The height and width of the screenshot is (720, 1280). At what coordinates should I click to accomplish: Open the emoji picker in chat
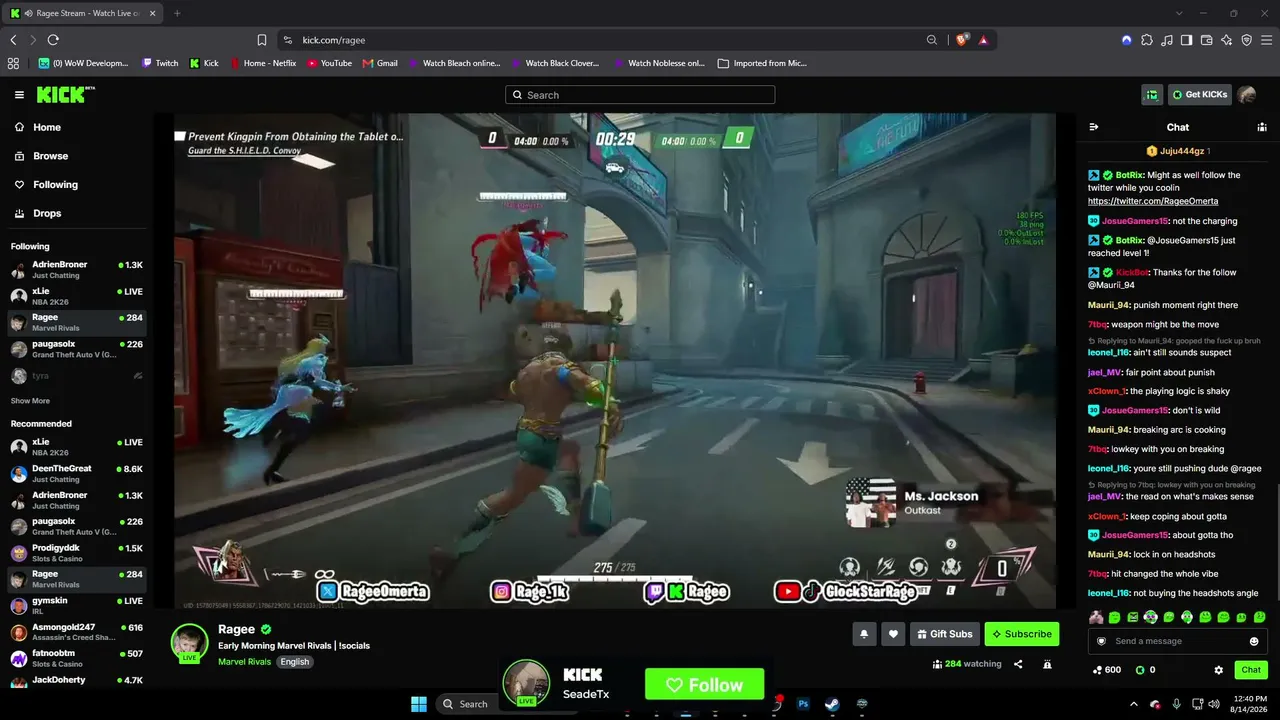1254,641
